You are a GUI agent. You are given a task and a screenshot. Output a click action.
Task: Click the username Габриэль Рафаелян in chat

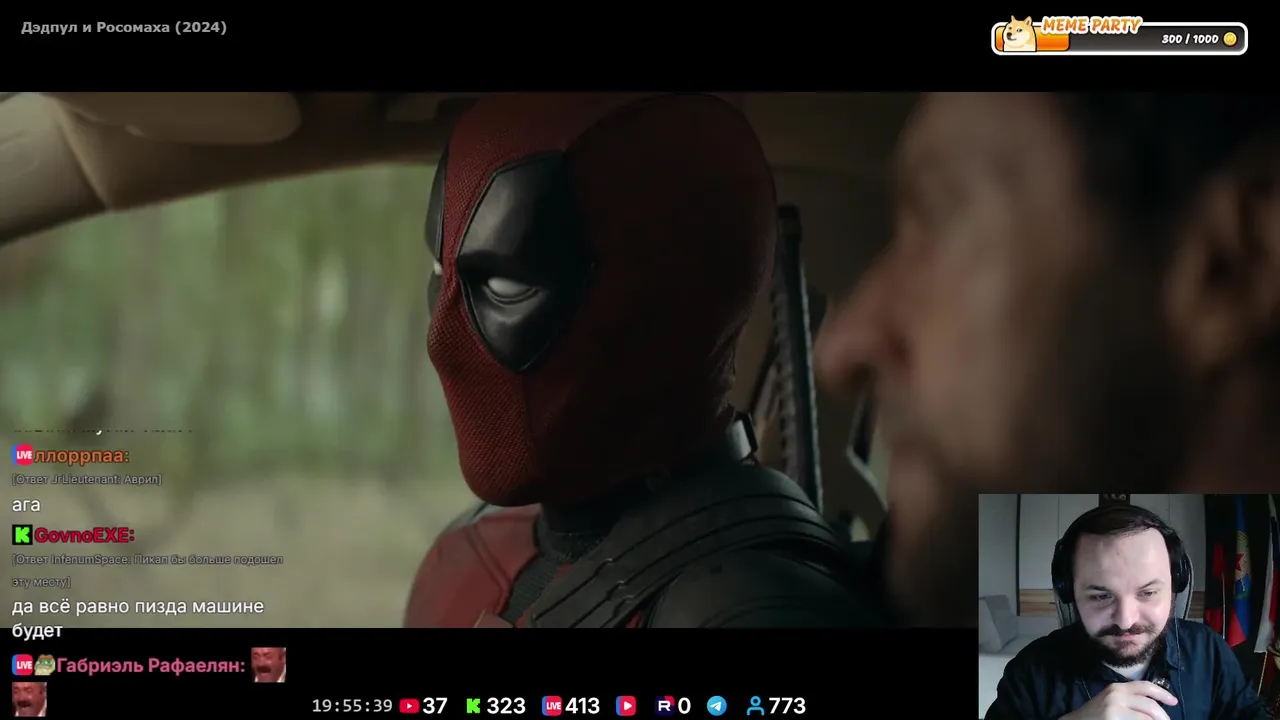coord(151,665)
